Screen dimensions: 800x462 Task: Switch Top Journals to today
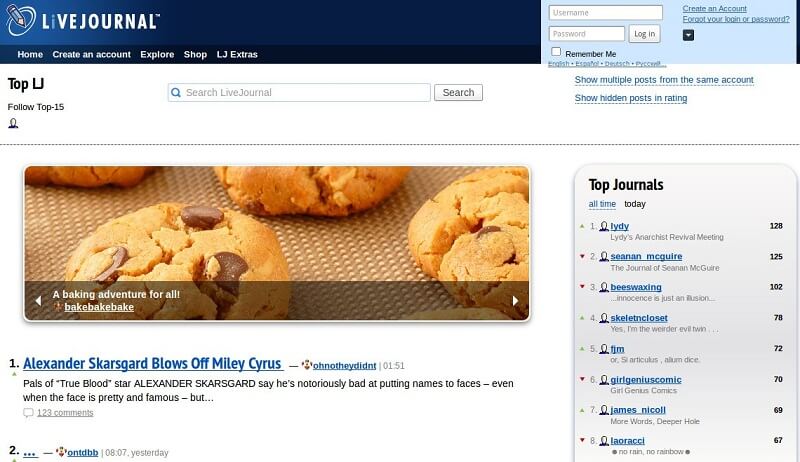pyautogui.click(x=635, y=204)
